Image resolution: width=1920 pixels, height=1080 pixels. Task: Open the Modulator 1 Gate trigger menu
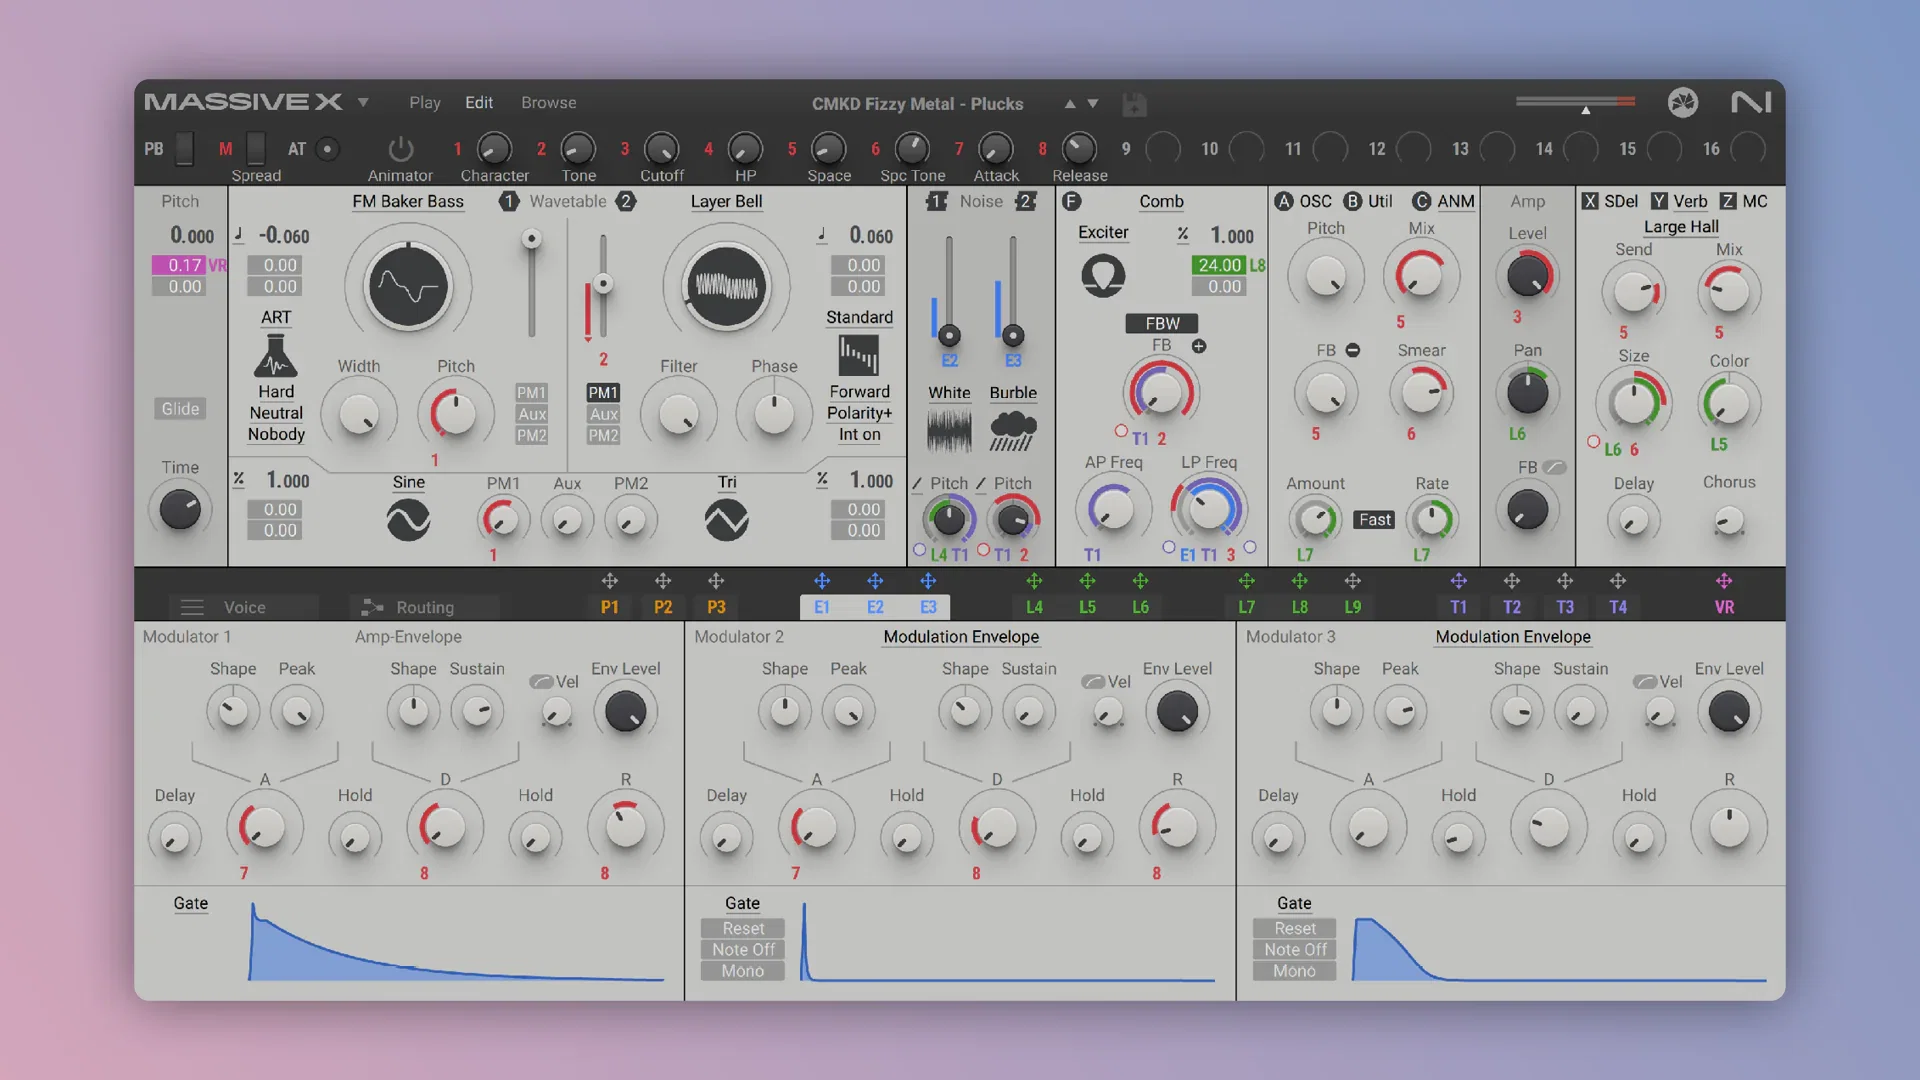tap(191, 903)
